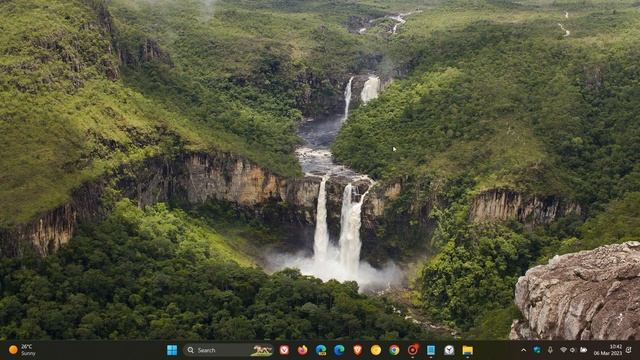
Task: Click the taskbar Search box
Action: (228, 350)
